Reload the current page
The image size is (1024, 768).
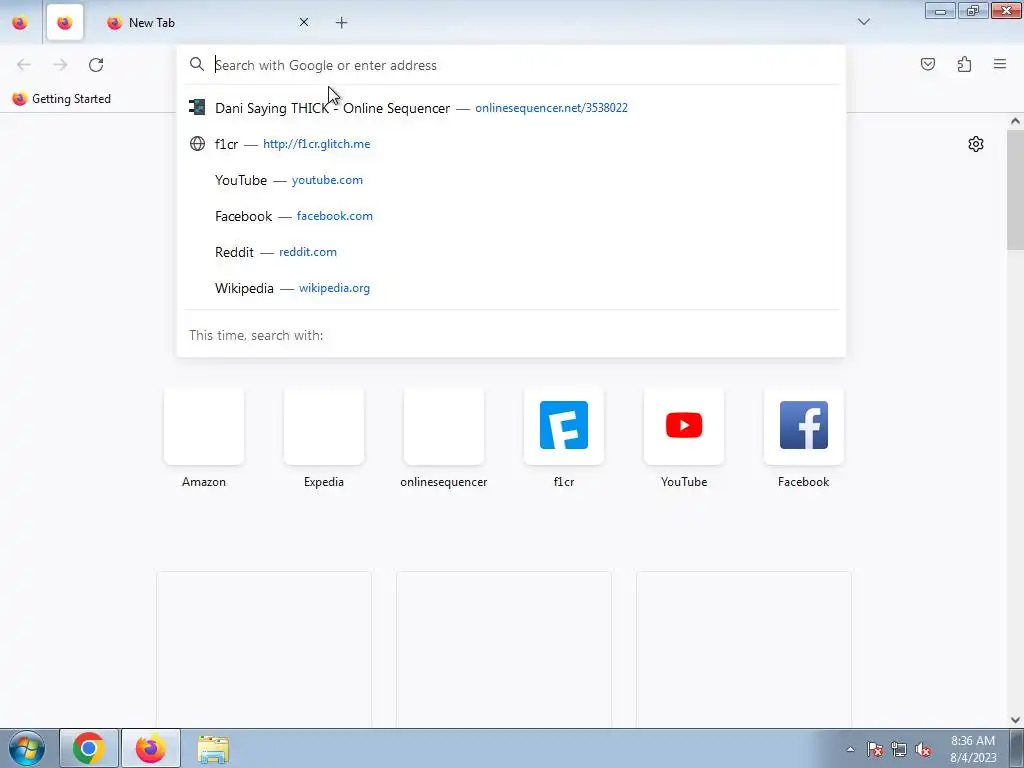[x=96, y=65]
